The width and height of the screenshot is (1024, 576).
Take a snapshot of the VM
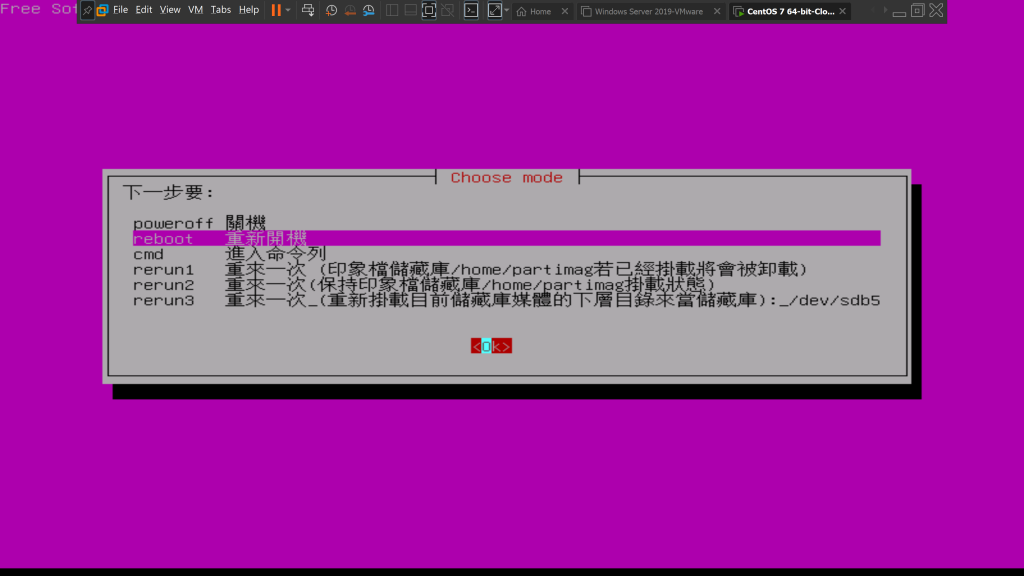coord(331,10)
